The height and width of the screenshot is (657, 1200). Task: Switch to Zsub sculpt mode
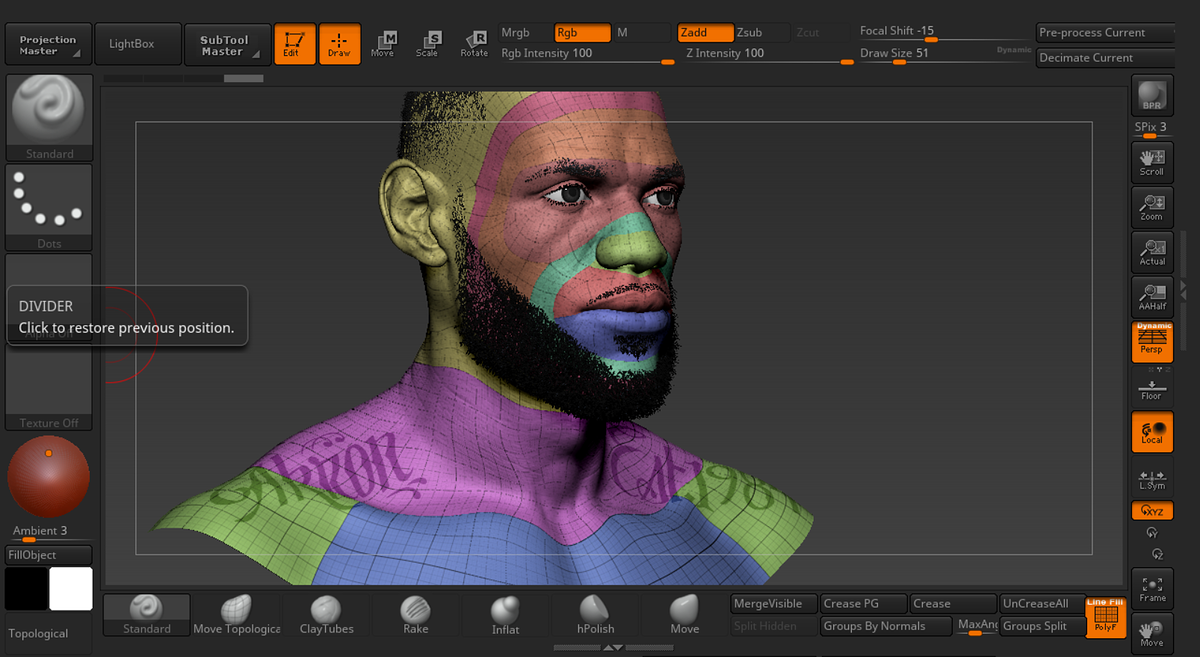coord(760,33)
